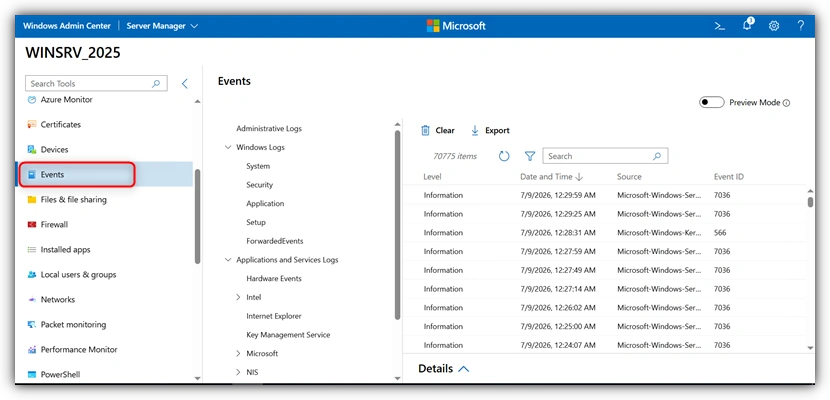Focus the events Search input field
The image size is (830, 400).
point(605,156)
